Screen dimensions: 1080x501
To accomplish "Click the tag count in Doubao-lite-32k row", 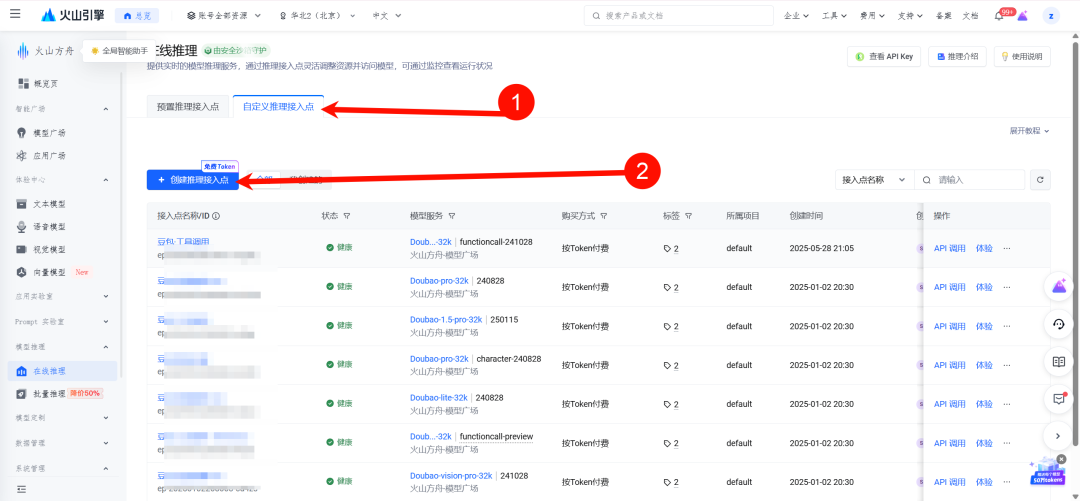I will coord(671,405).
